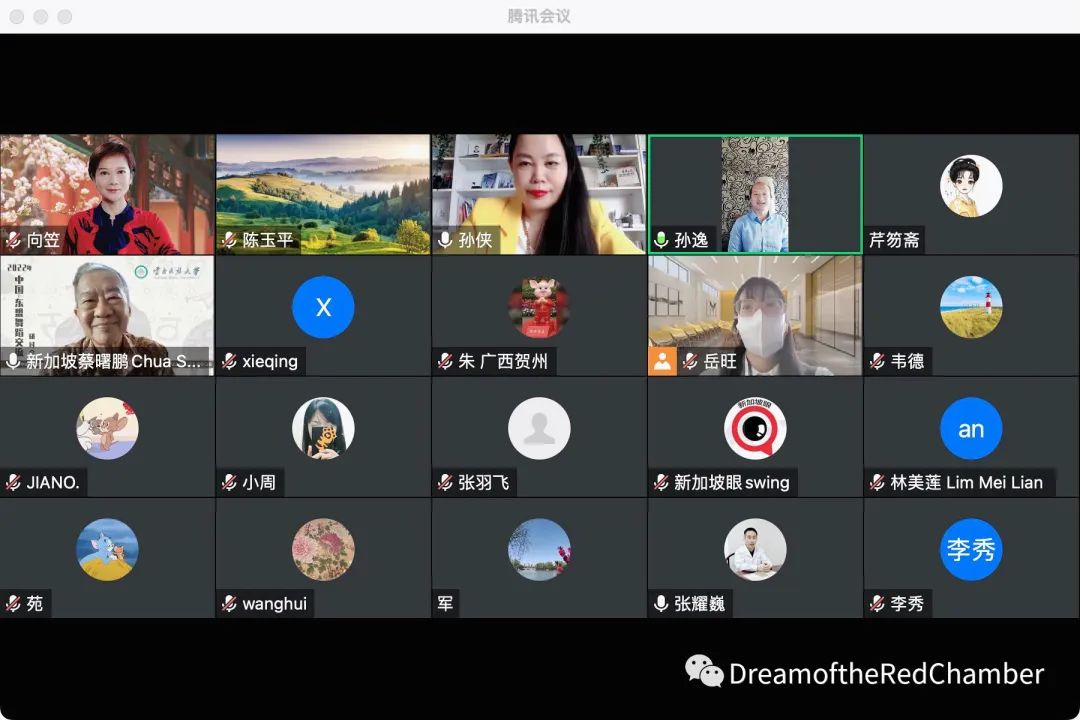Click the WeChat icon beside DreamoftheRedChamber
1080x720 pixels.
click(x=703, y=674)
